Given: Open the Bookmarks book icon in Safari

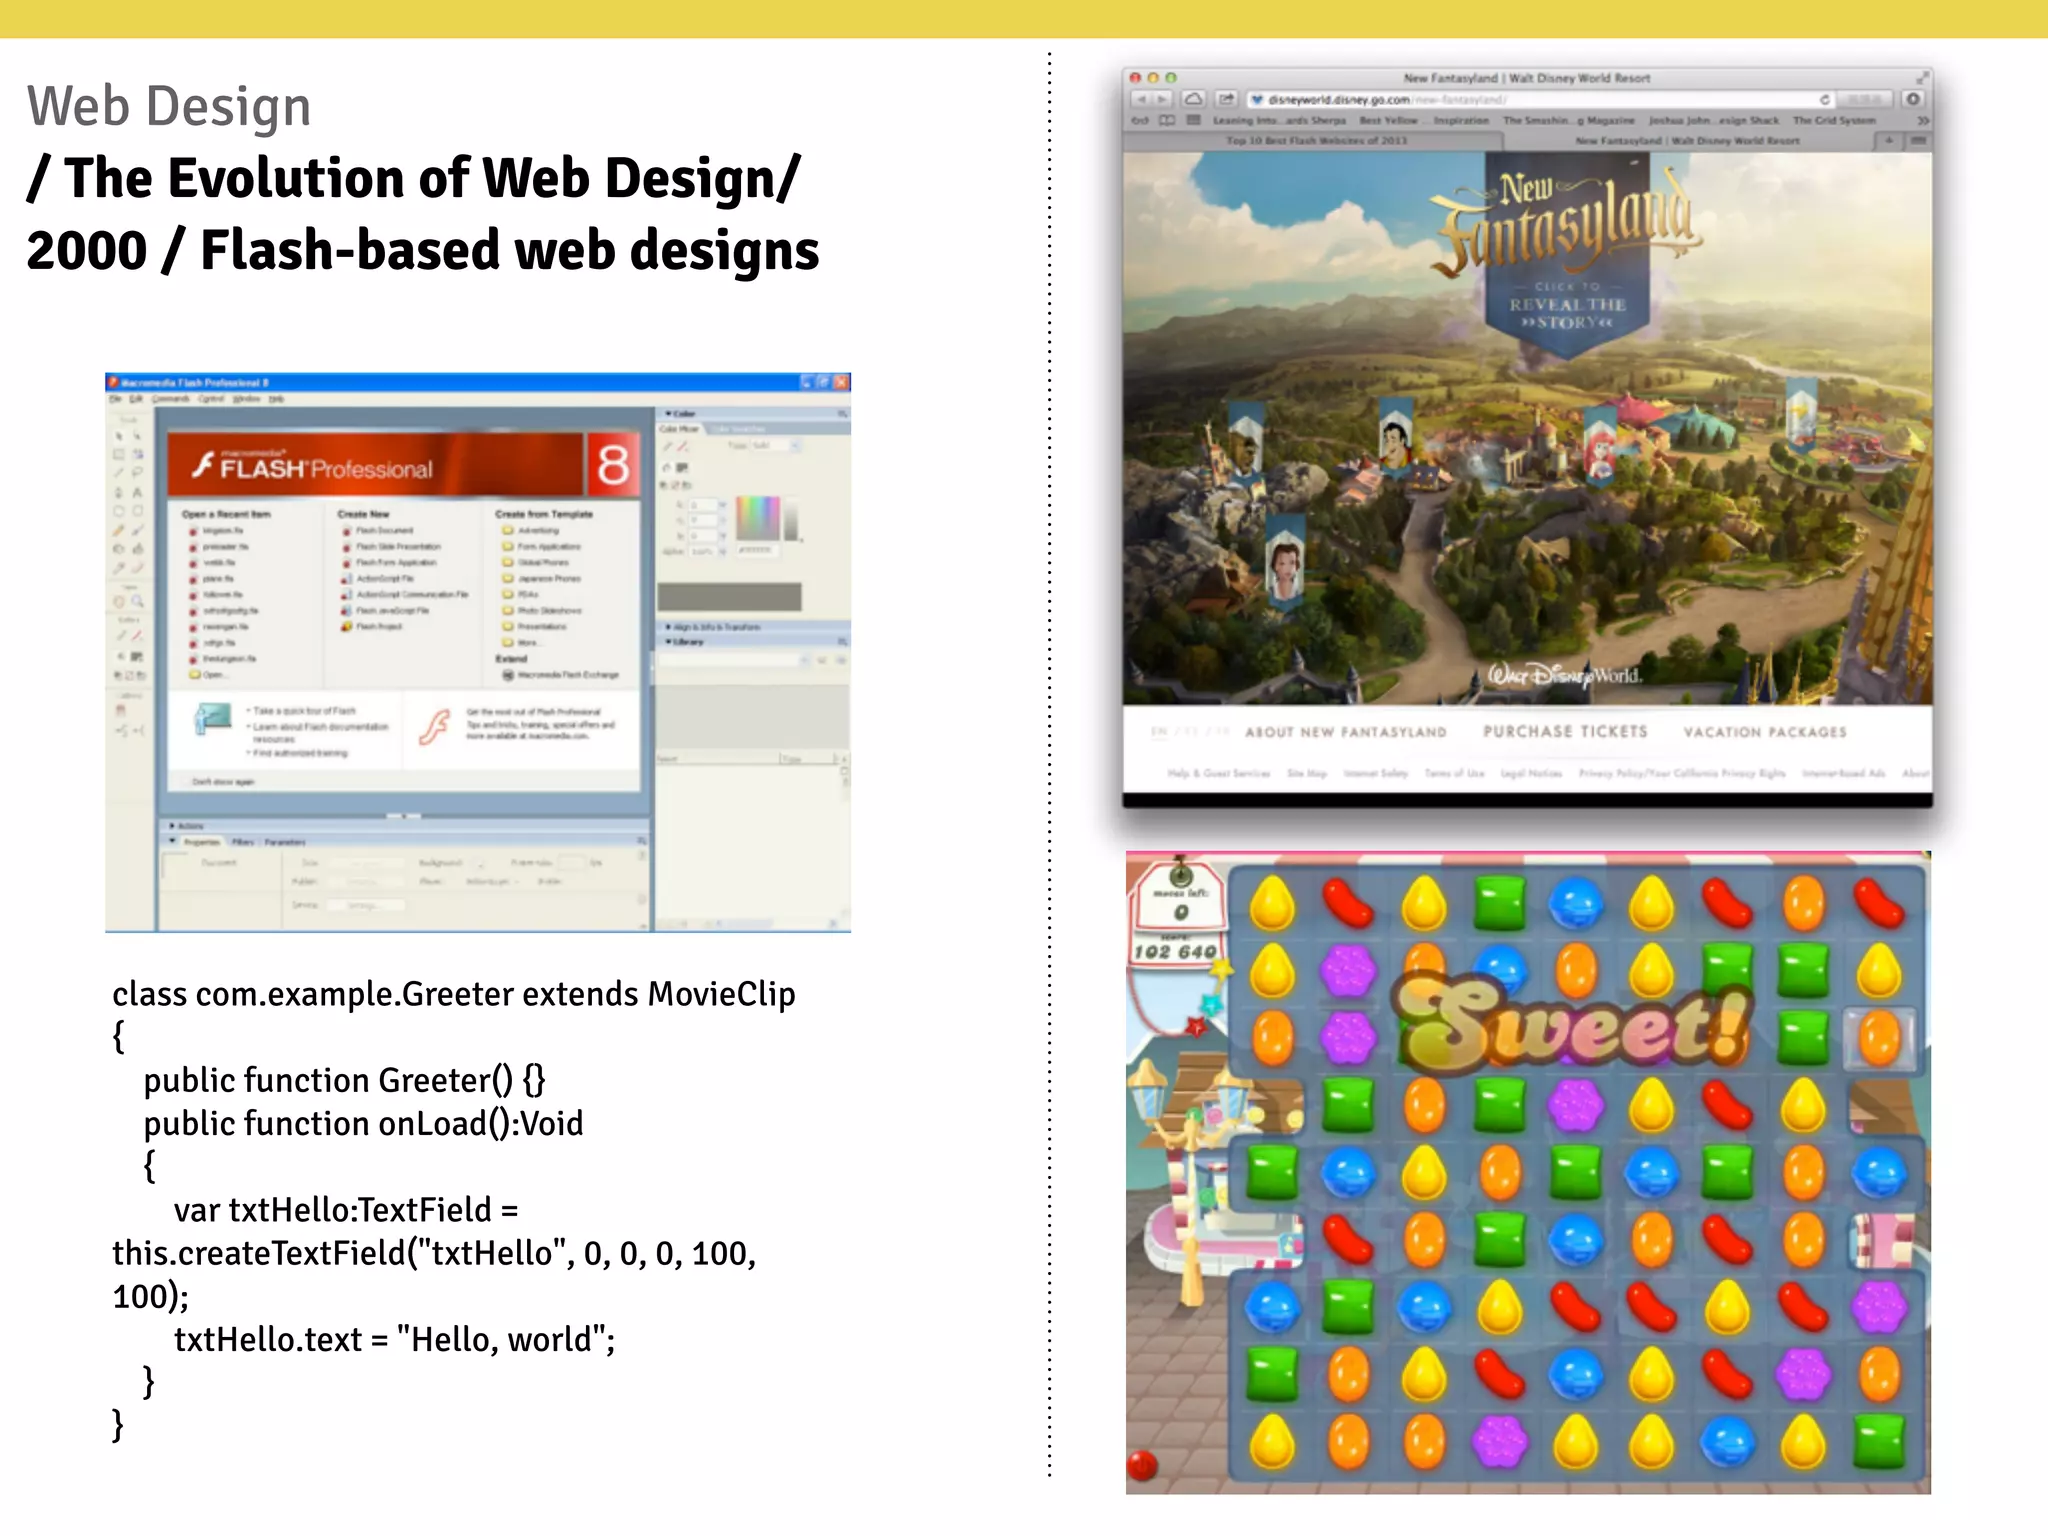Looking at the screenshot, I should point(1167,120).
